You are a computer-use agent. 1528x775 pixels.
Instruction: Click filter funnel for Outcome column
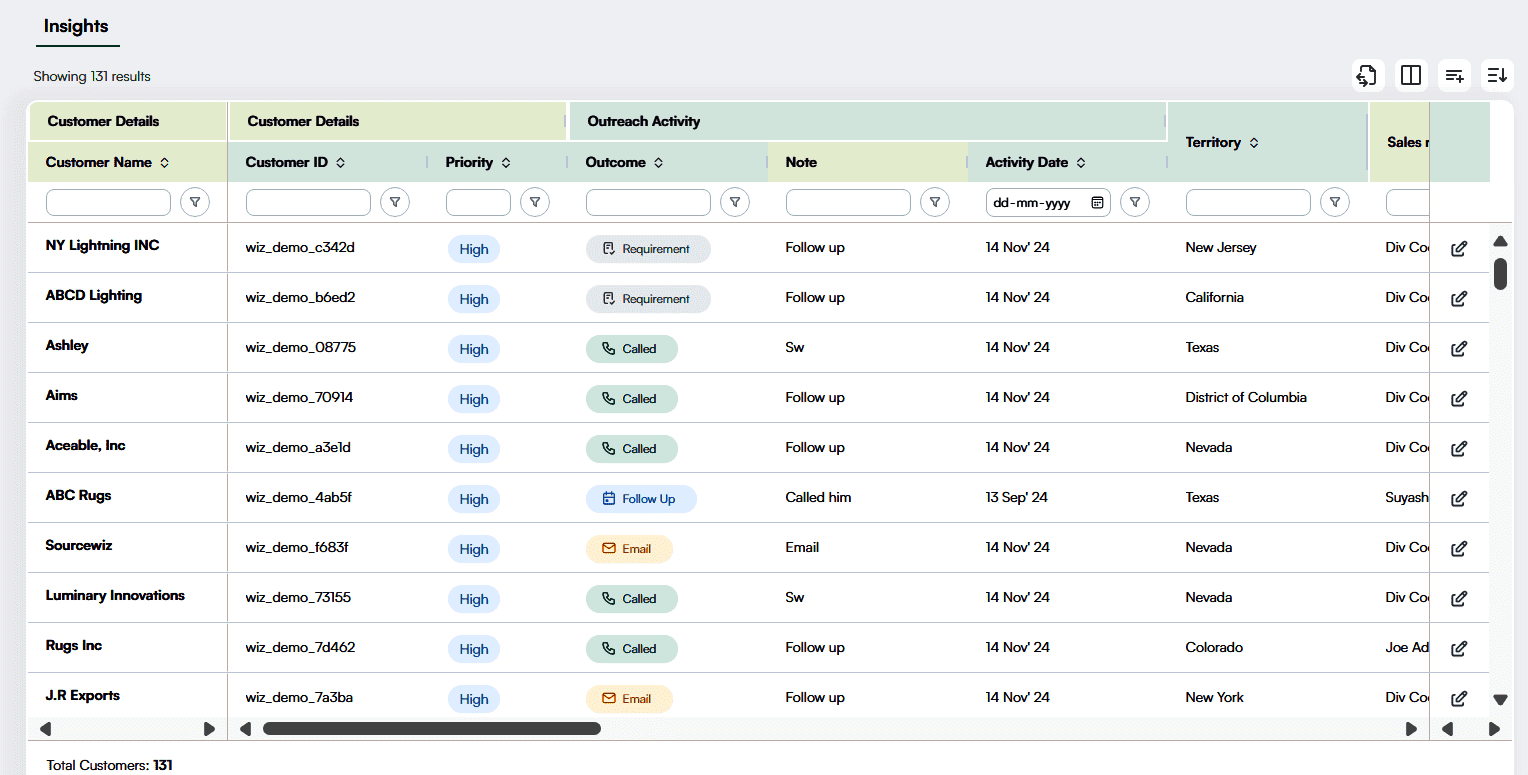(735, 203)
